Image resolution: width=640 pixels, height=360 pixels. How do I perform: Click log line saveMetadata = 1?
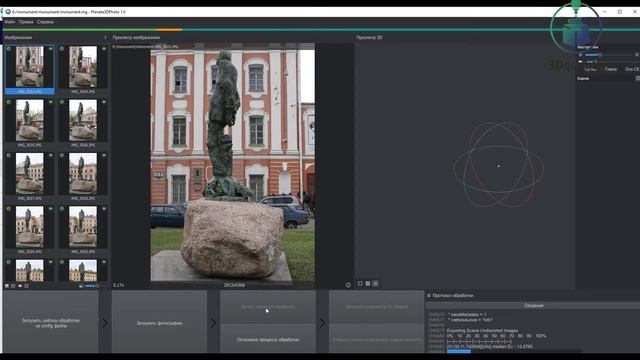(467, 315)
